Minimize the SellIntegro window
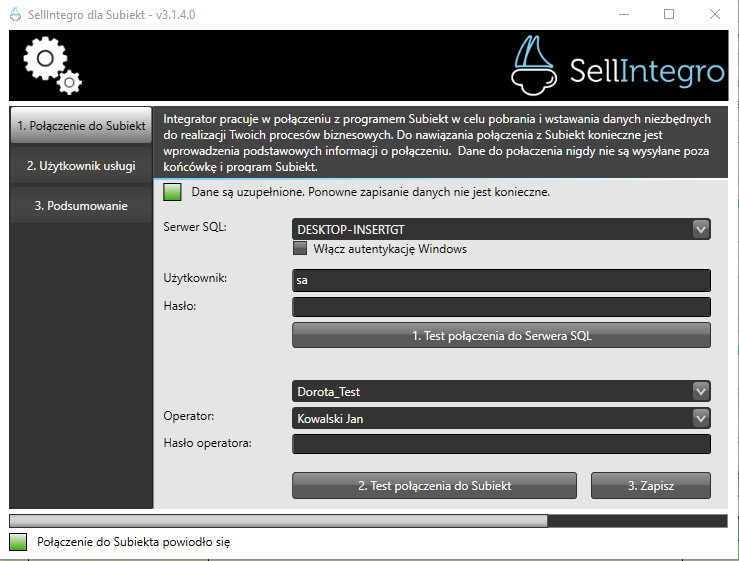Screen dimensions: 739x561 tap(624, 14)
